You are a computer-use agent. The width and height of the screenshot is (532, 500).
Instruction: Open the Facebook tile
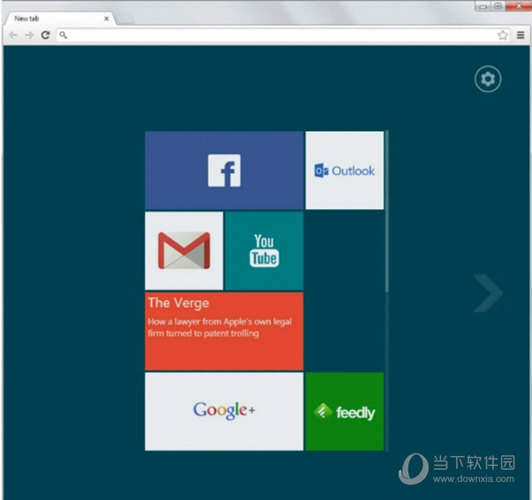pos(224,170)
